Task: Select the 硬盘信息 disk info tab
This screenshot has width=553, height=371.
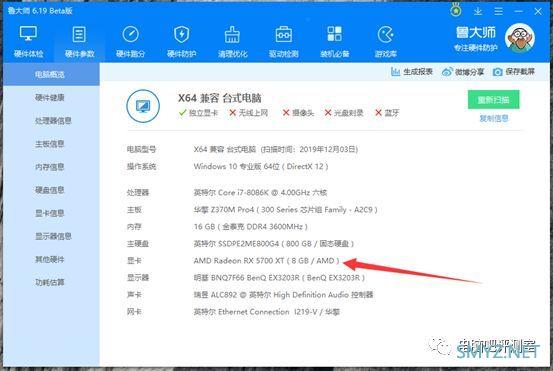Action: click(50, 190)
